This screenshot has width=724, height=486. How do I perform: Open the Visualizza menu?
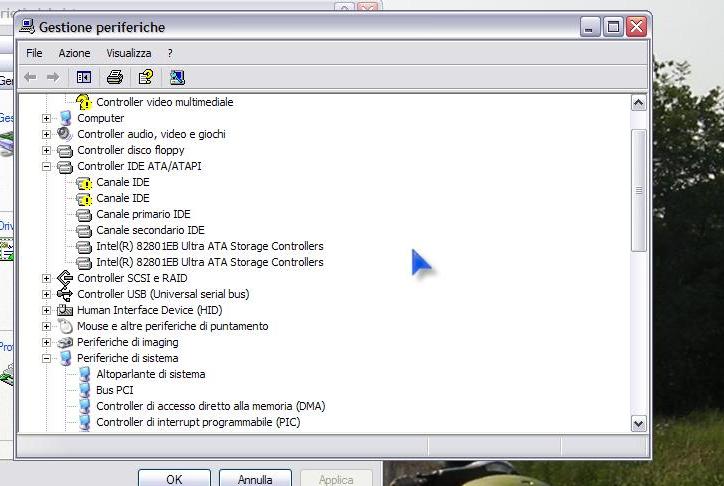click(x=129, y=54)
